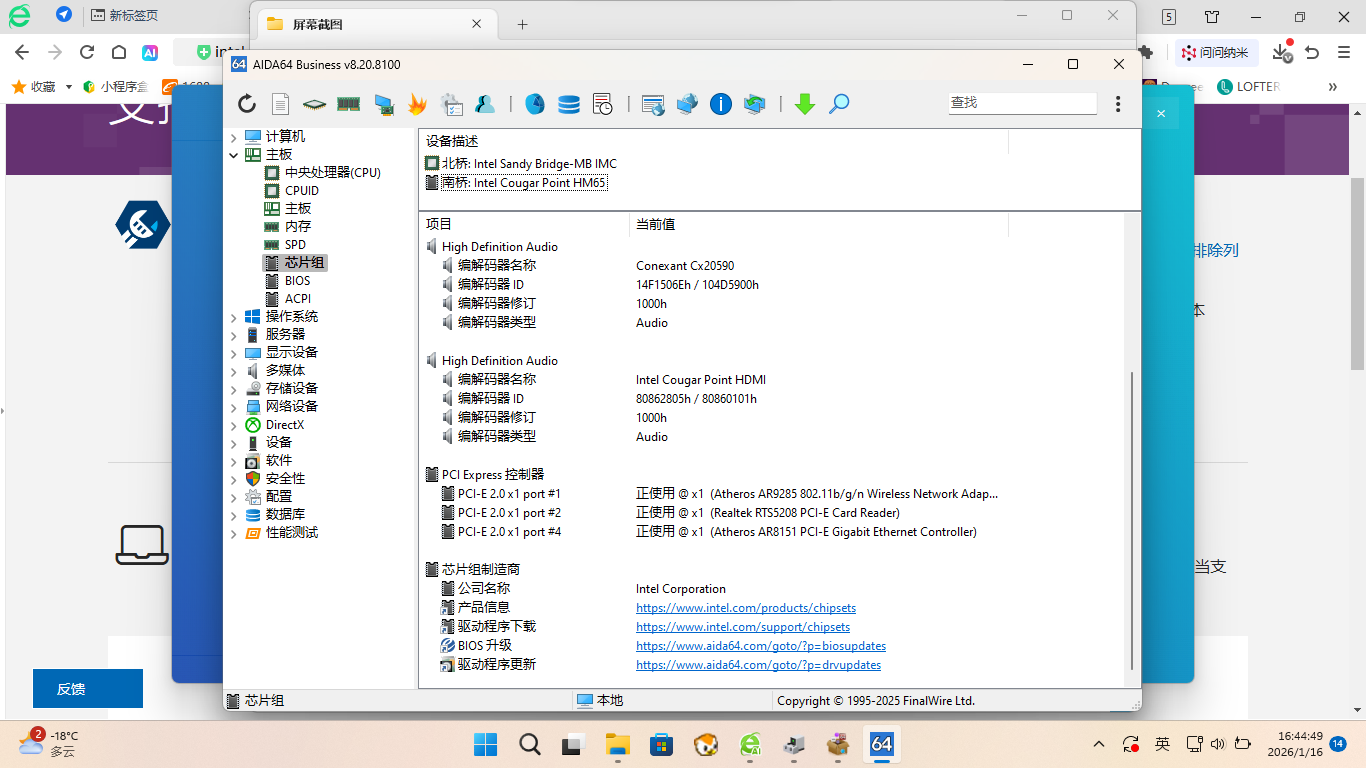Image resolution: width=1366 pixels, height=768 pixels.
Task: Click the blue pie chart toolbar icon
Action: [535, 103]
